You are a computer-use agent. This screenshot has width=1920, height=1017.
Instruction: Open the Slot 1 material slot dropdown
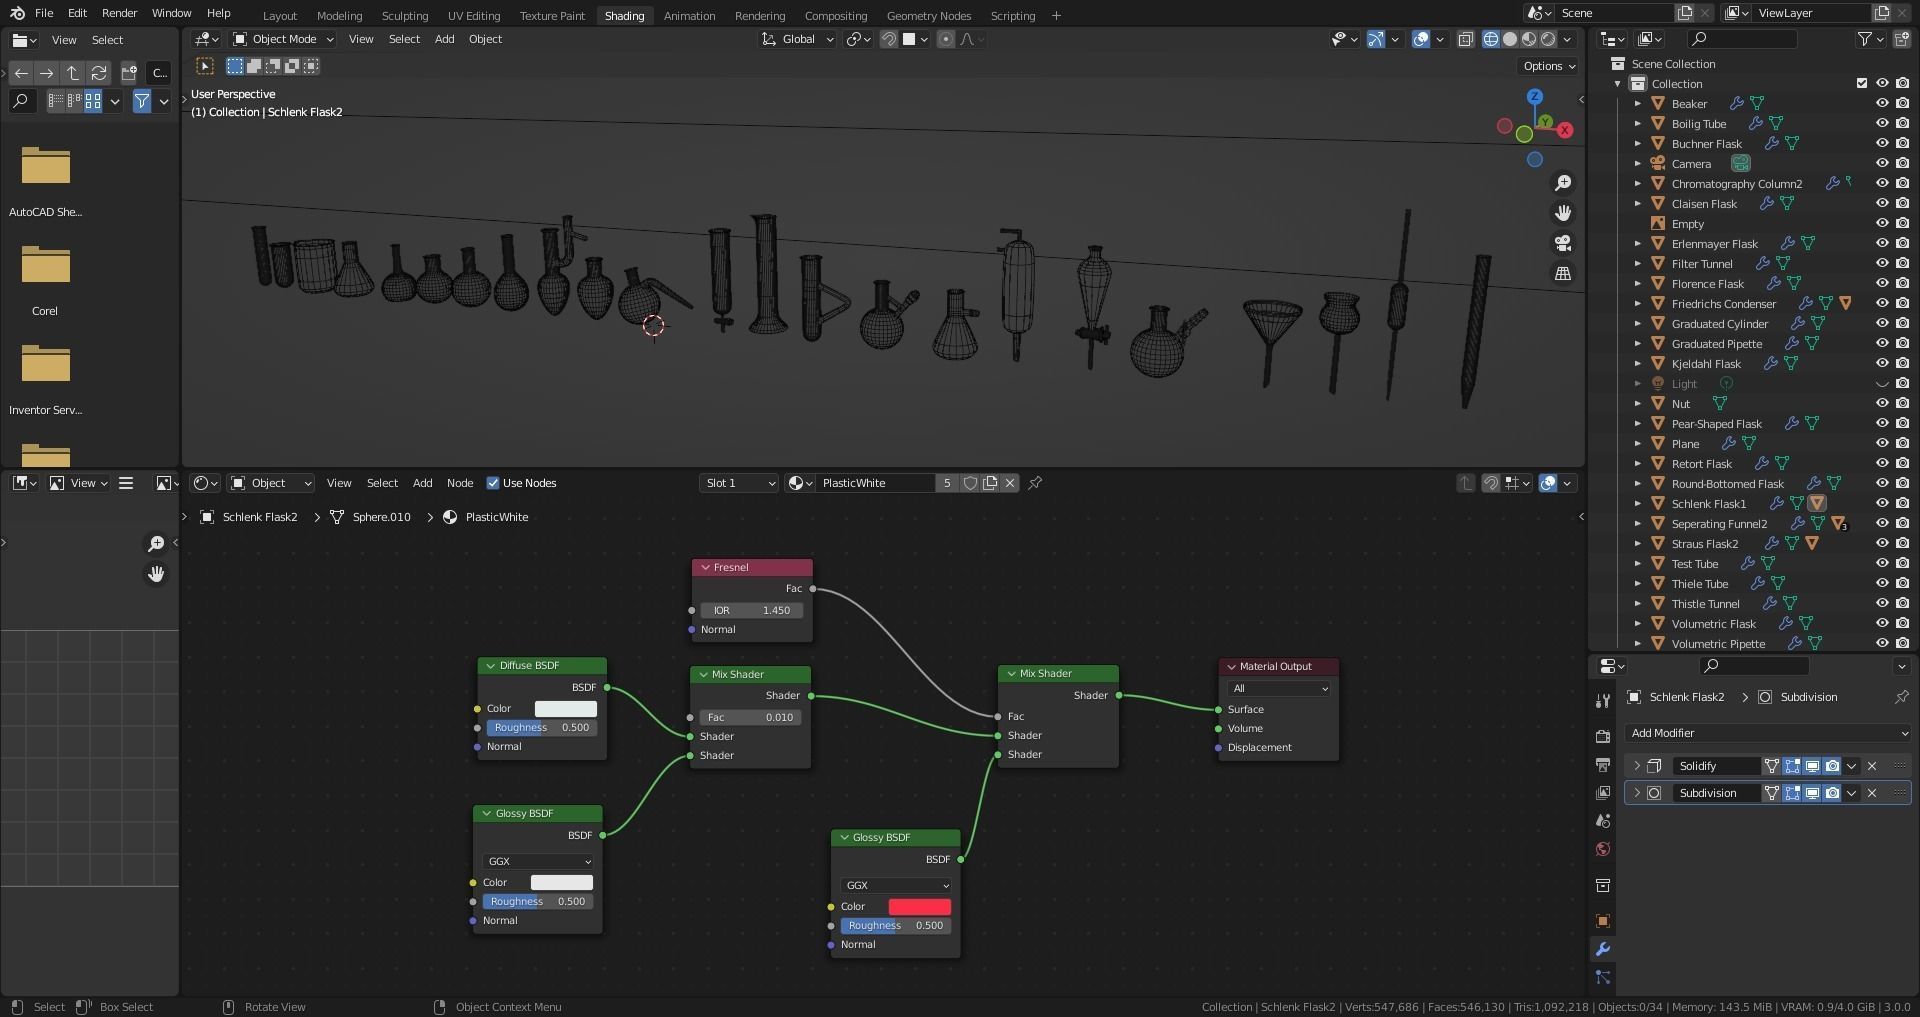click(739, 483)
